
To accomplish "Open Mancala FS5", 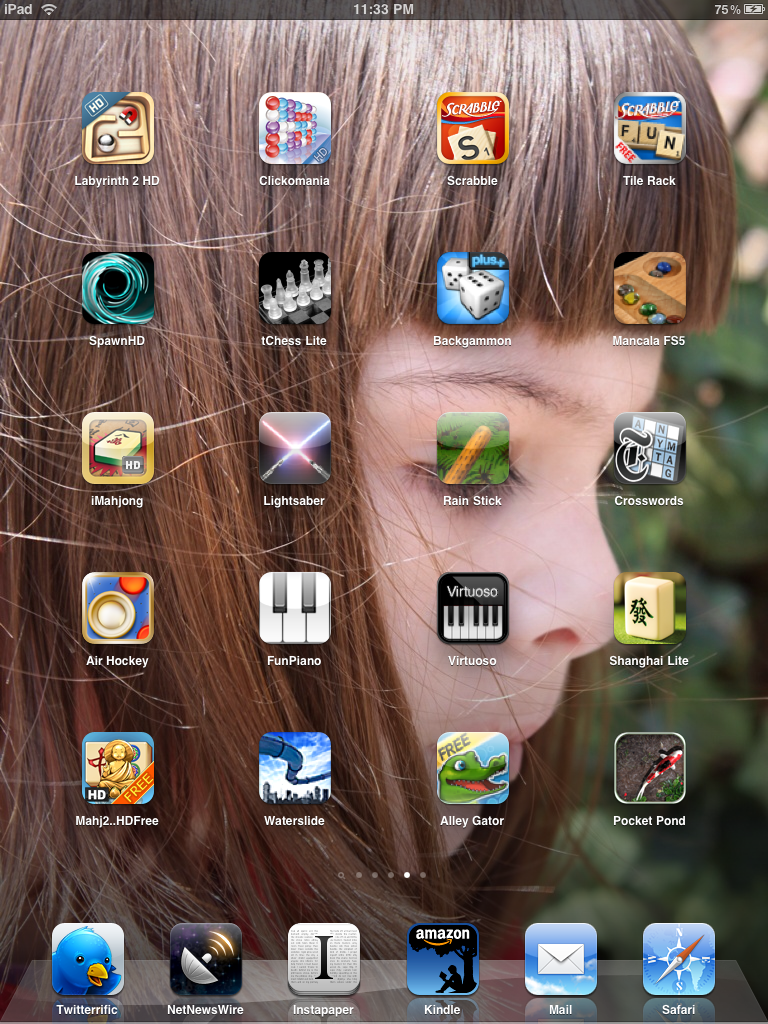I will pyautogui.click(x=649, y=288).
